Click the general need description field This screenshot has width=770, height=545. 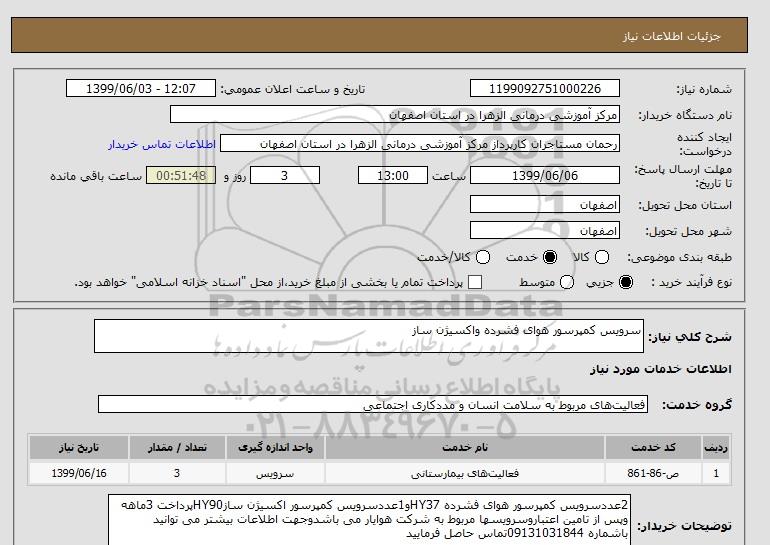tap(369, 336)
